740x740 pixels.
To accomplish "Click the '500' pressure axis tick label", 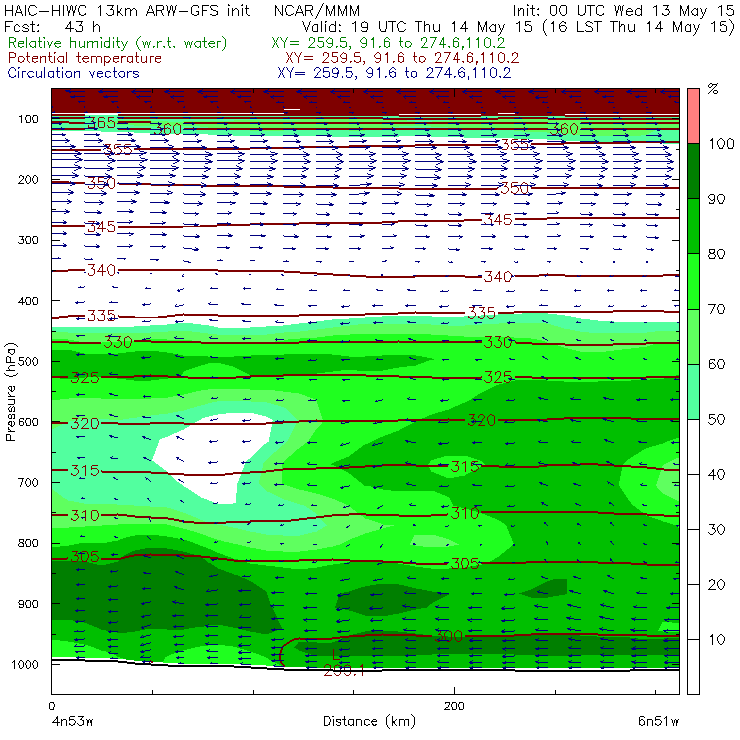I will (x=28, y=362).
